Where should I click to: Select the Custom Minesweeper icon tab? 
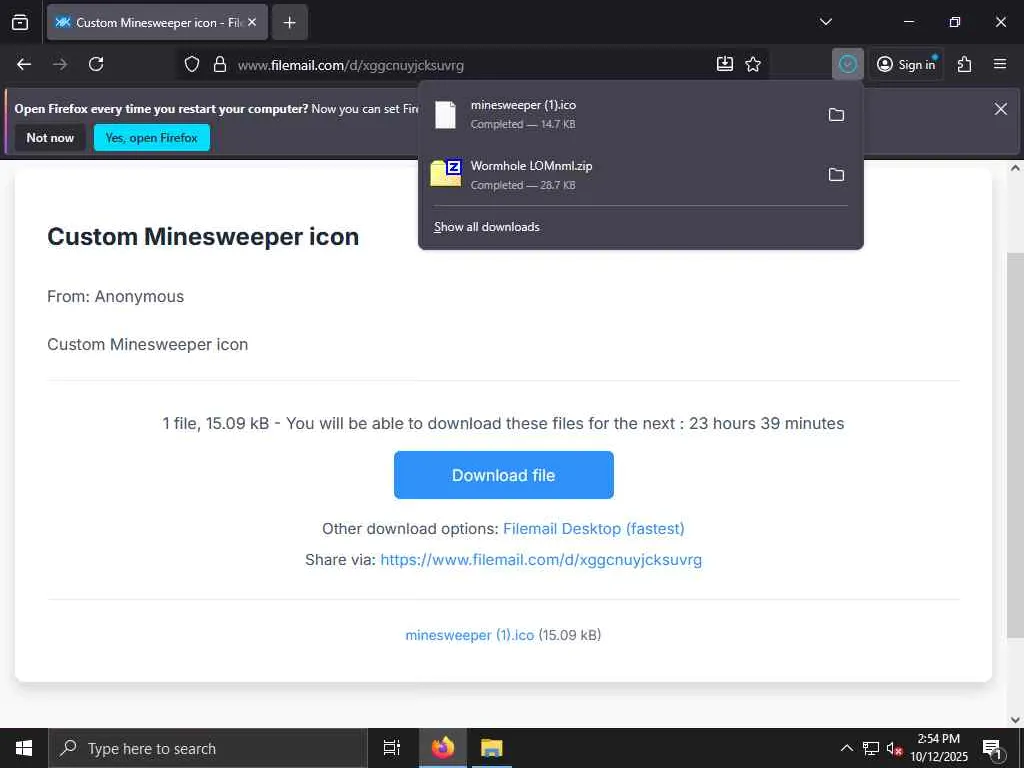click(157, 22)
